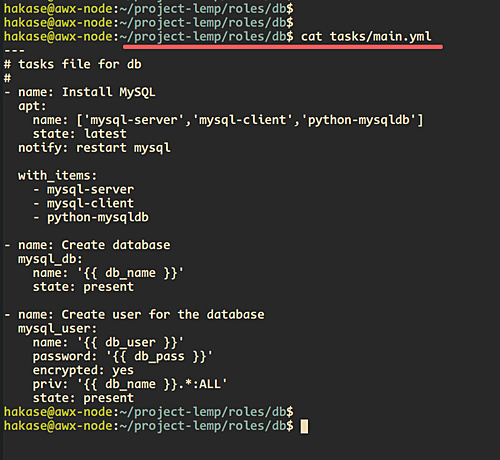Click the 'priv:' line with .*:ALL
Image resolution: width=500 pixels, height=460 pixels.
[130, 384]
